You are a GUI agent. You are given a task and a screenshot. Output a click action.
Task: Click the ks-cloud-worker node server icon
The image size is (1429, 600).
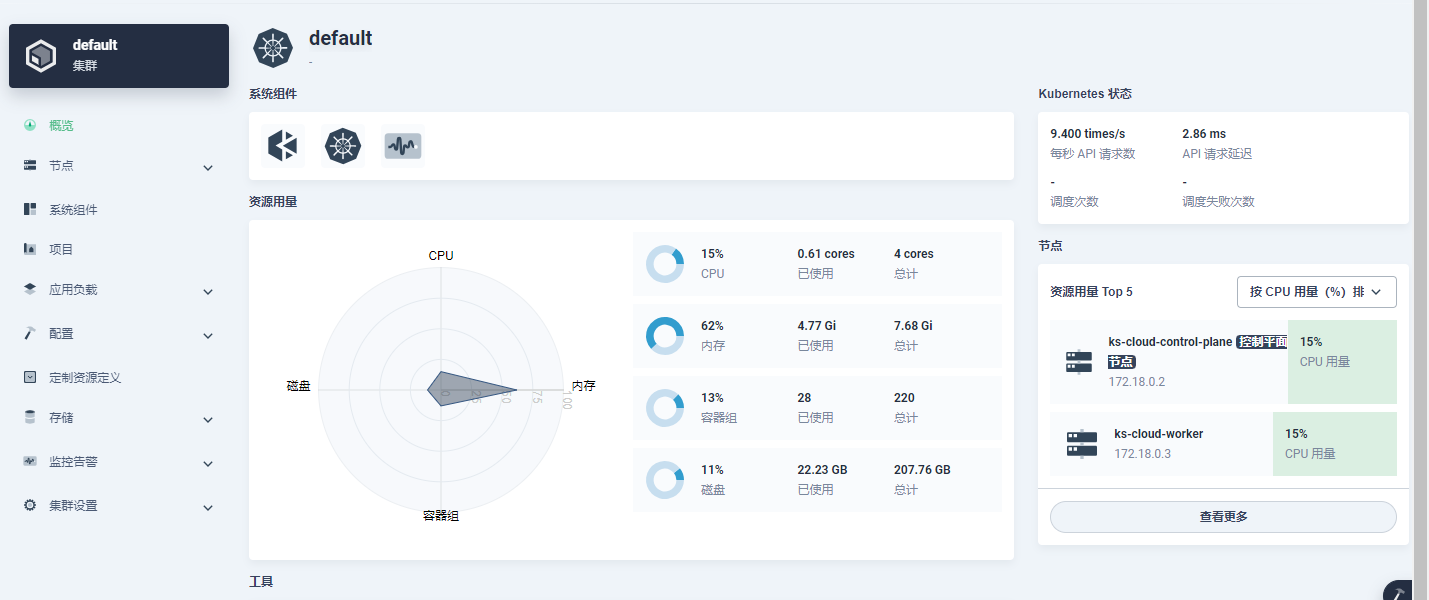[1082, 444]
